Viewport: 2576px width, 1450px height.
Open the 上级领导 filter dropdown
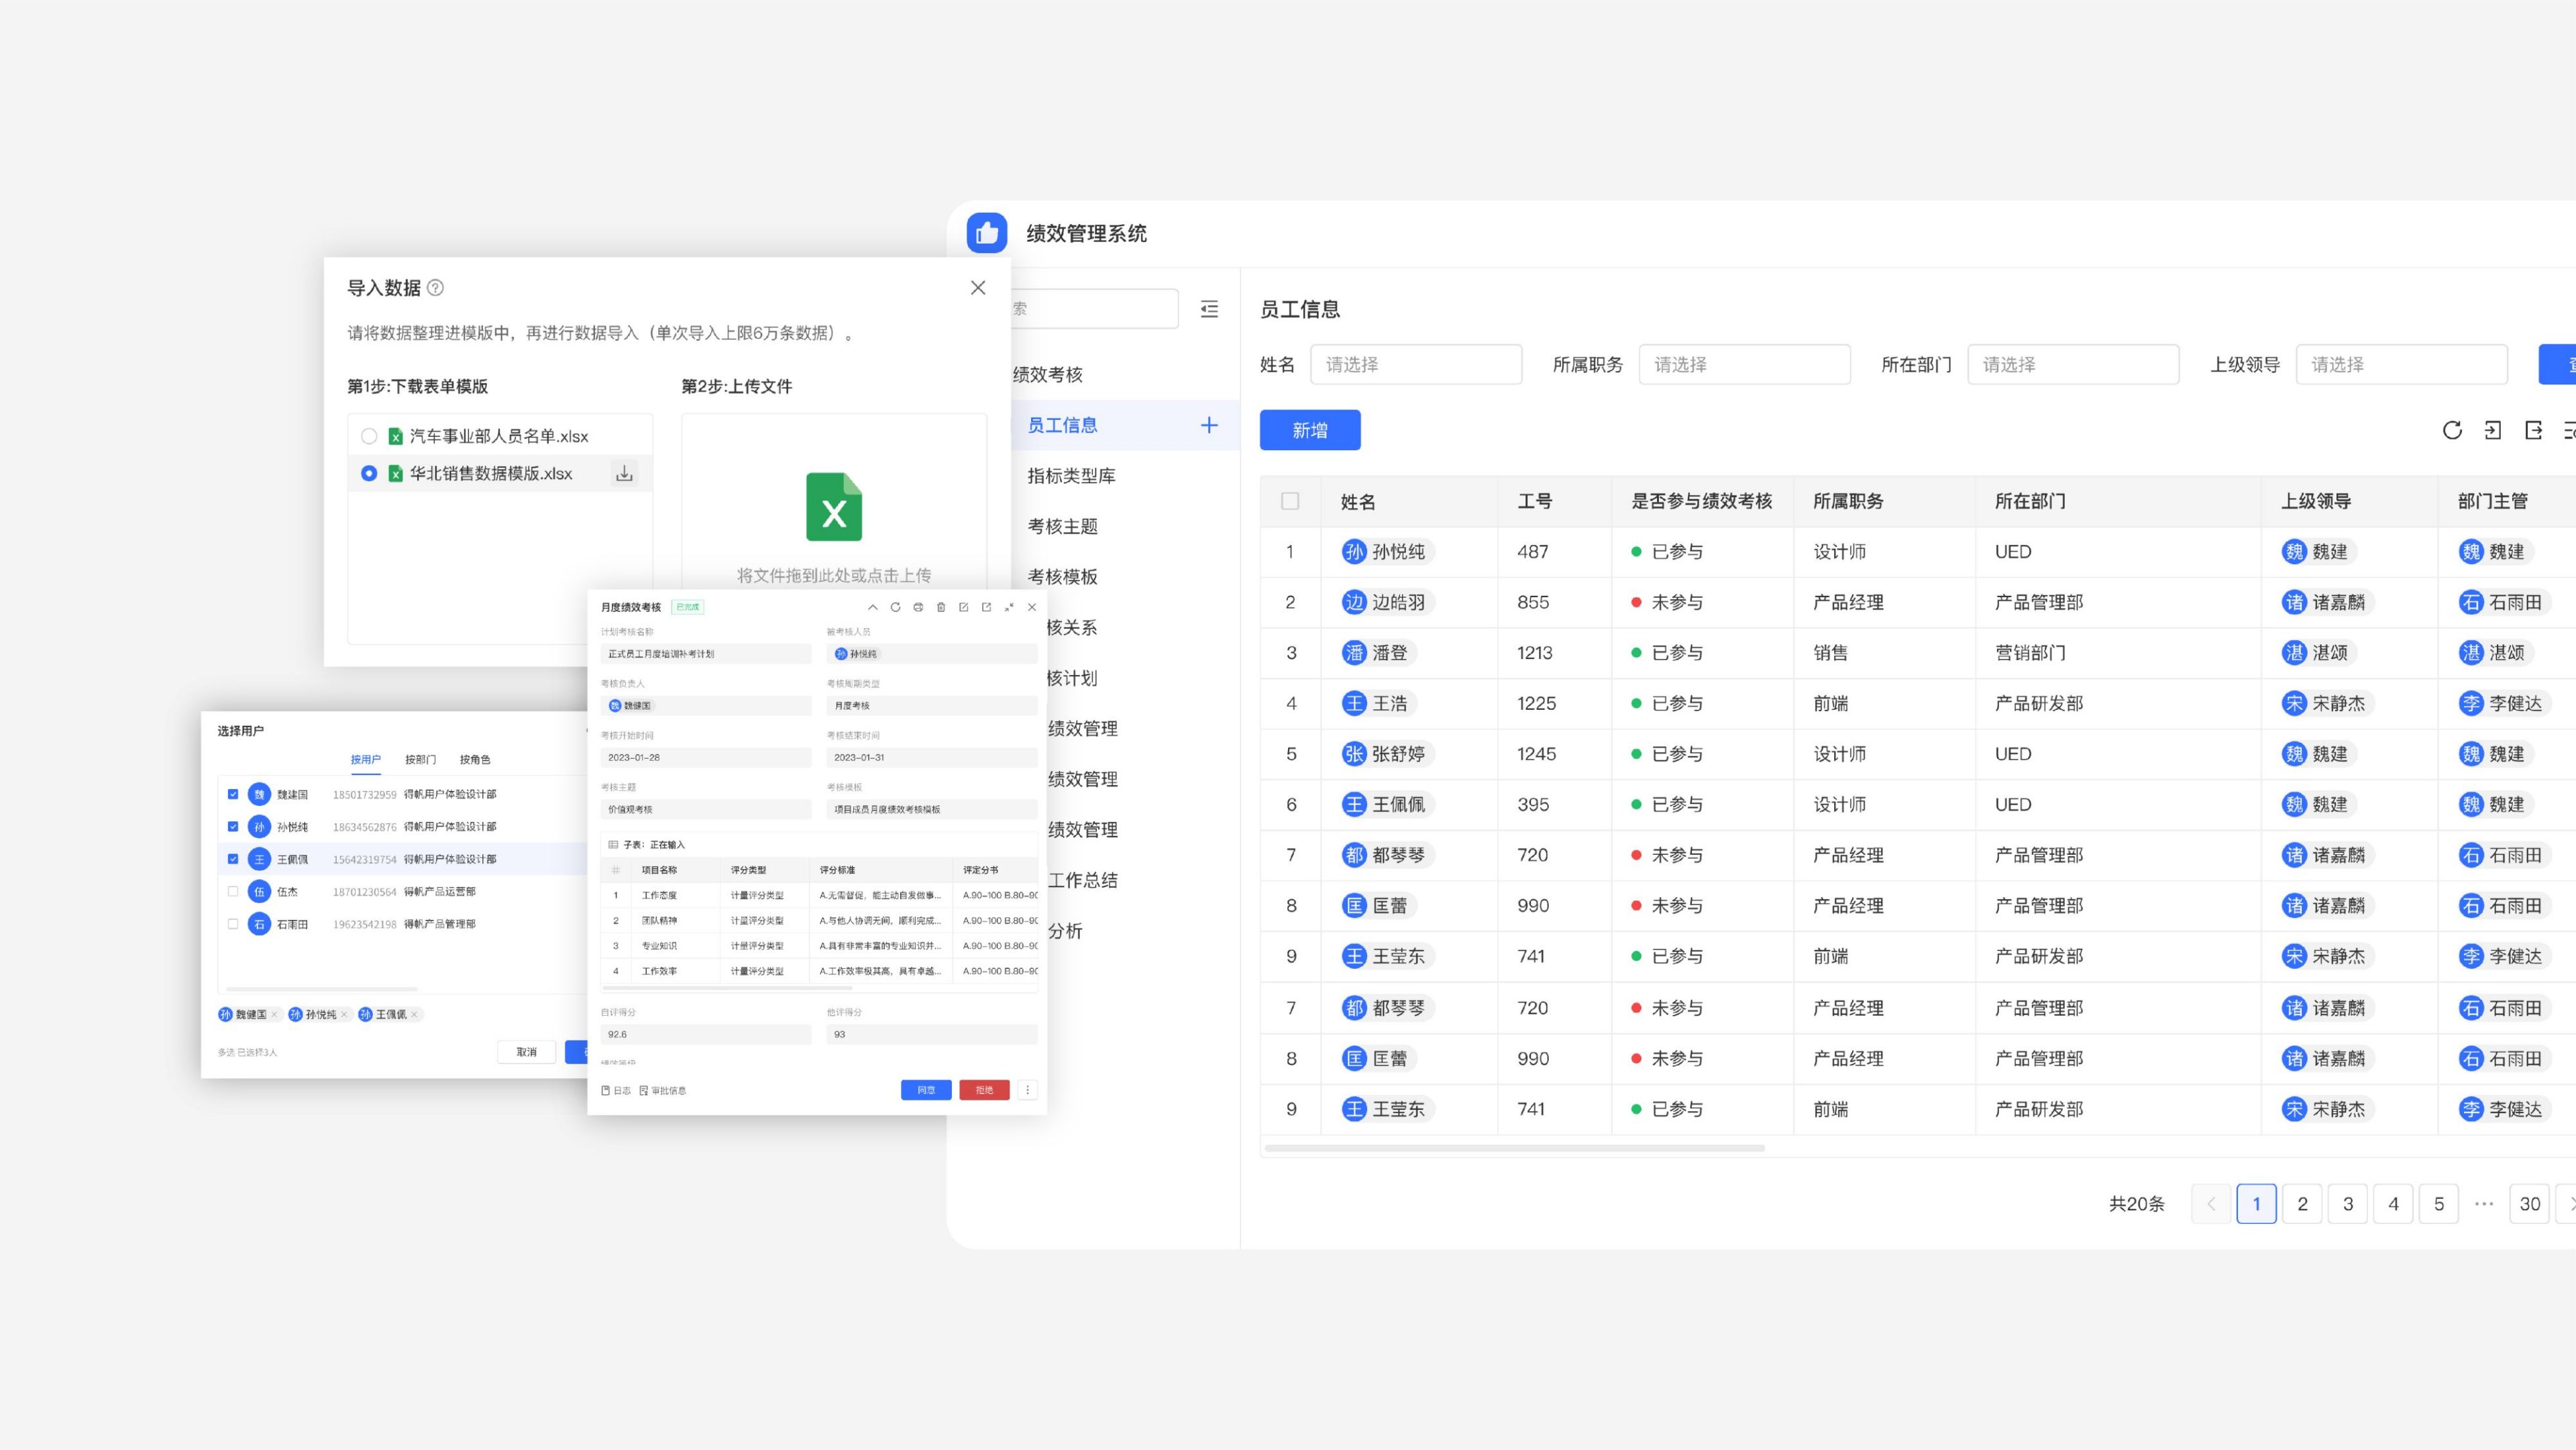pyautogui.click(x=2401, y=365)
